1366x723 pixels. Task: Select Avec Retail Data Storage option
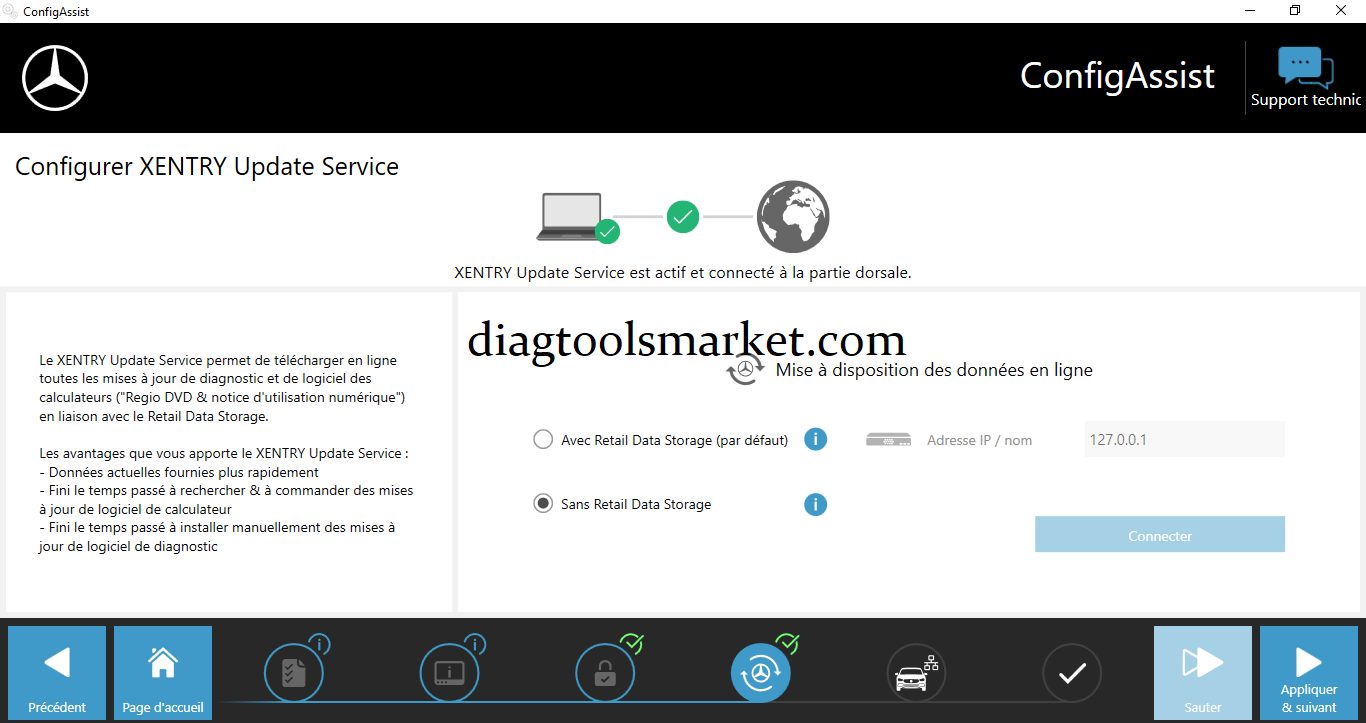543,440
